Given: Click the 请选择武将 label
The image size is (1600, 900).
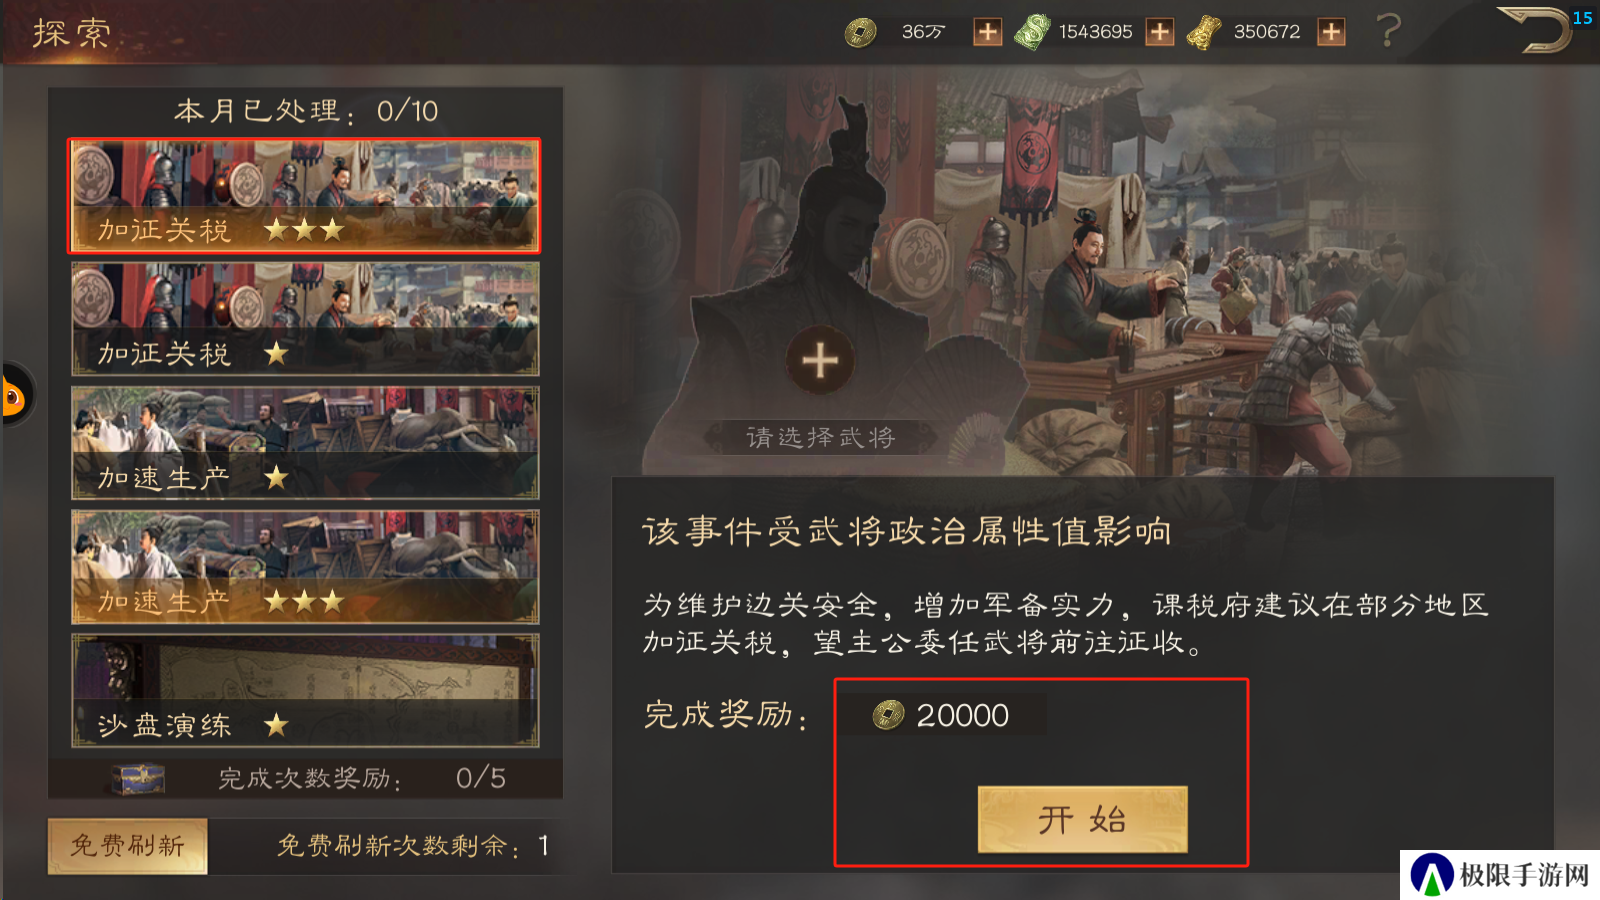Looking at the screenshot, I should (820, 437).
